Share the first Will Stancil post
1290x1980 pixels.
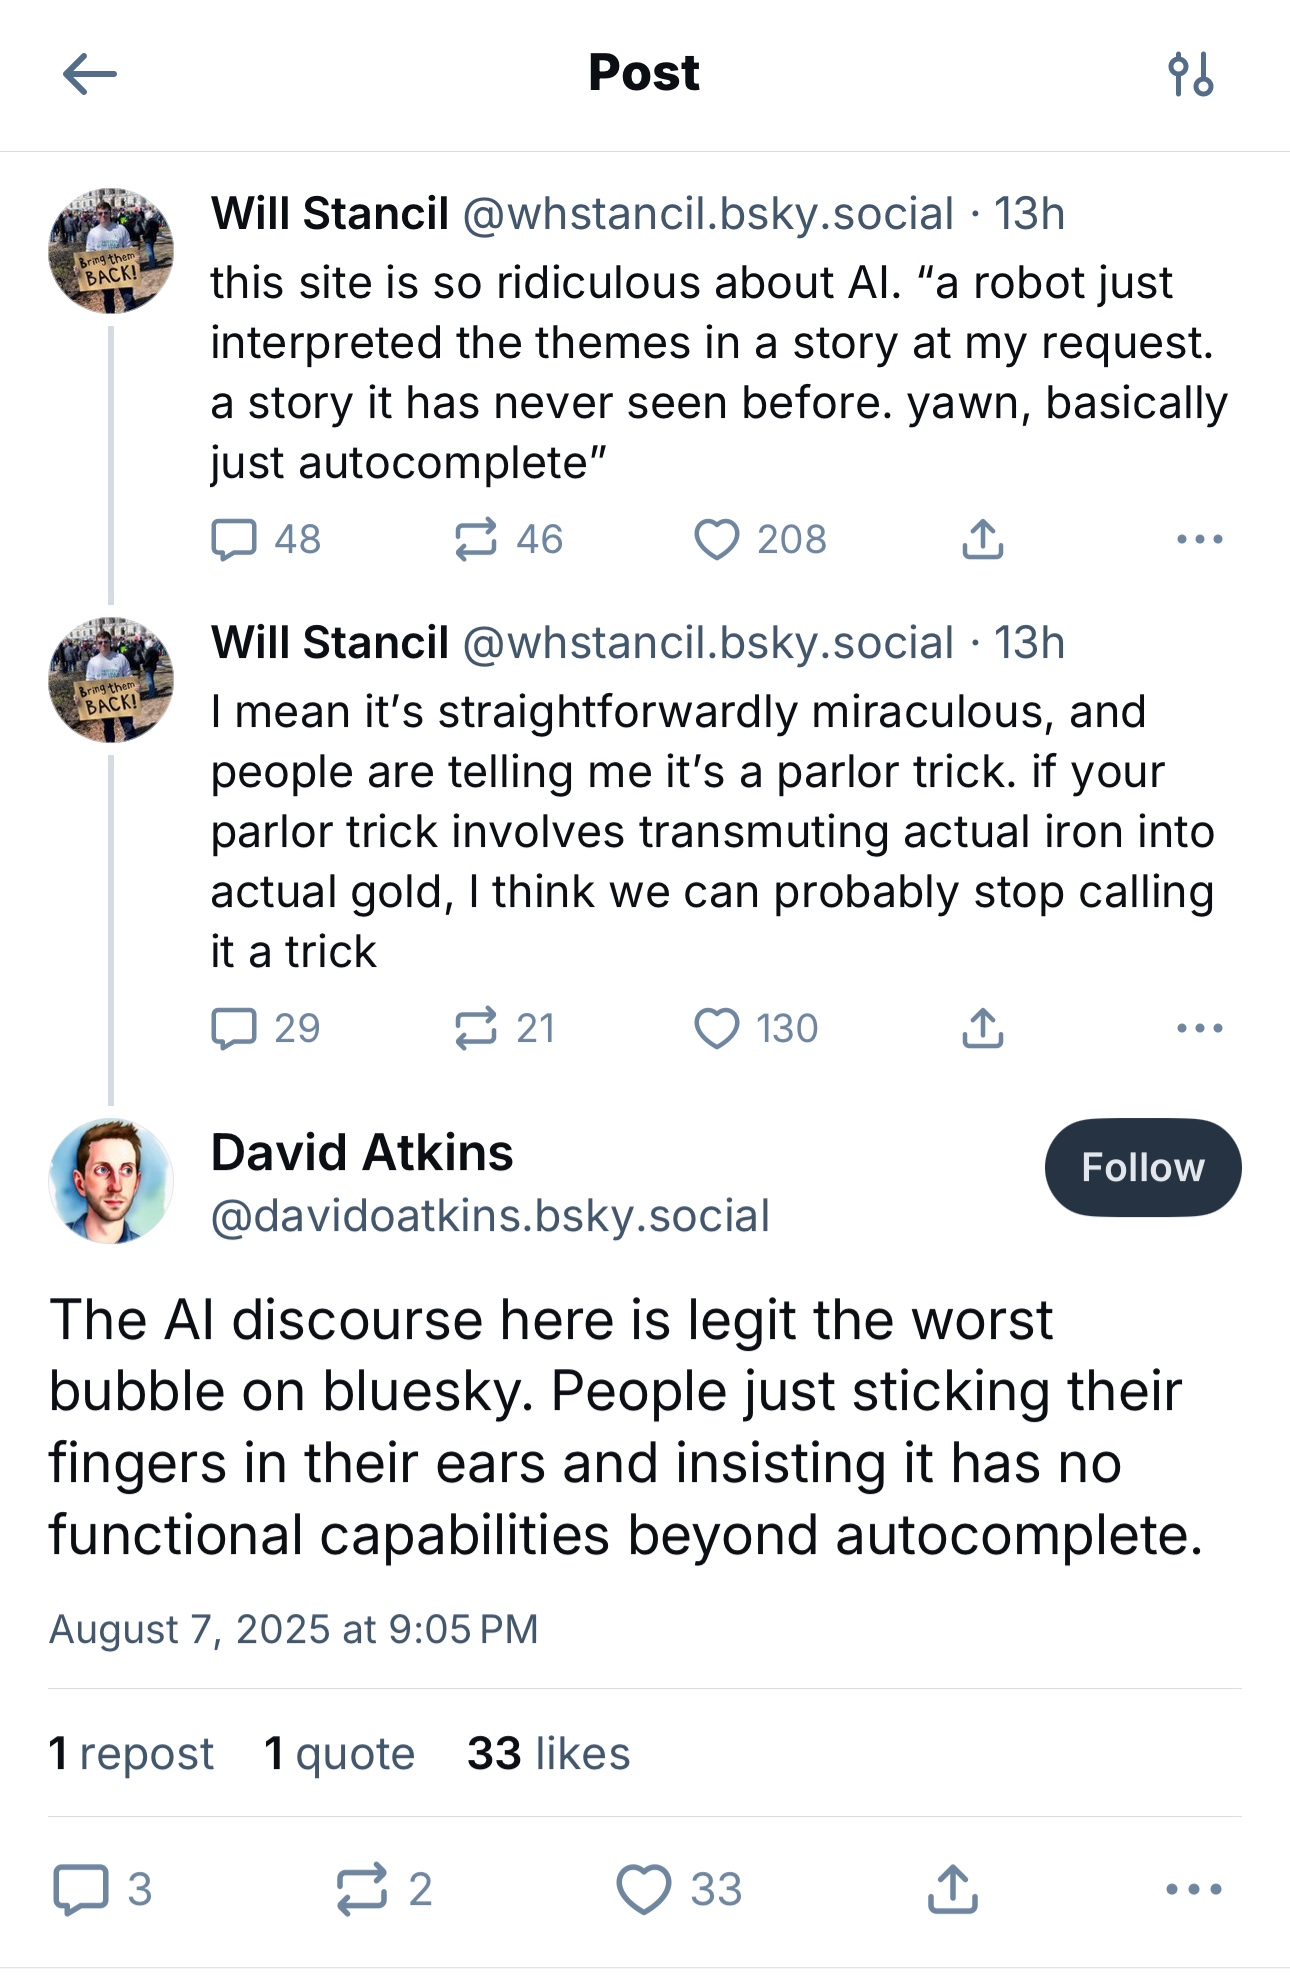982,539
